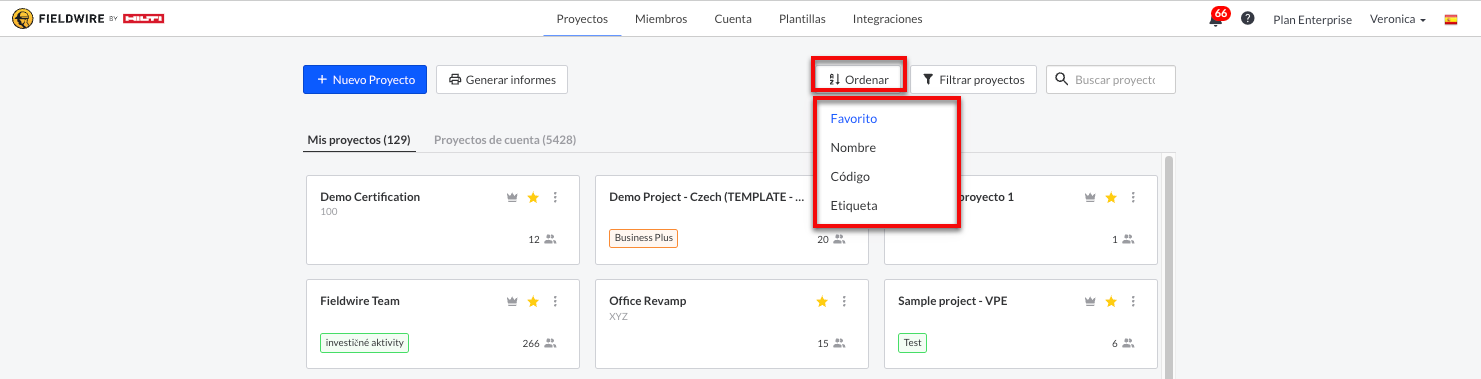Click the Nuevo Proyecto button
The width and height of the screenshot is (1481, 379).
coord(365,80)
